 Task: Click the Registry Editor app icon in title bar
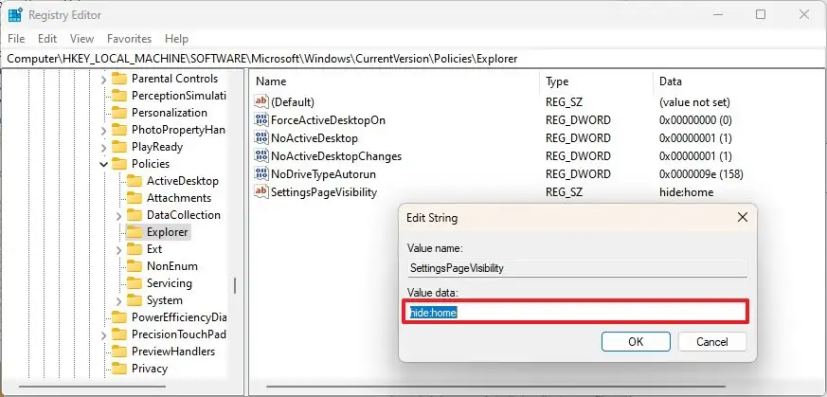point(15,15)
